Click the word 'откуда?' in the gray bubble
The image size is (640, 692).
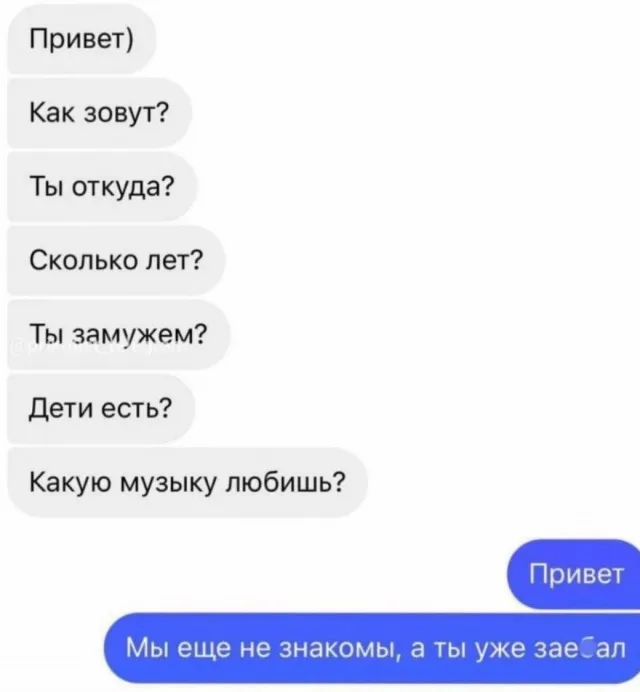(x=123, y=188)
